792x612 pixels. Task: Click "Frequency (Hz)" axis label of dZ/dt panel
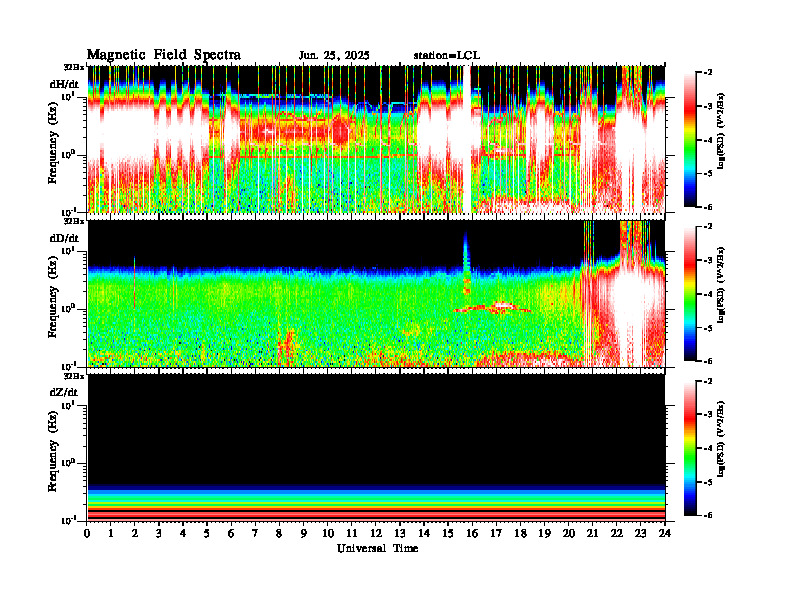tap(53, 452)
